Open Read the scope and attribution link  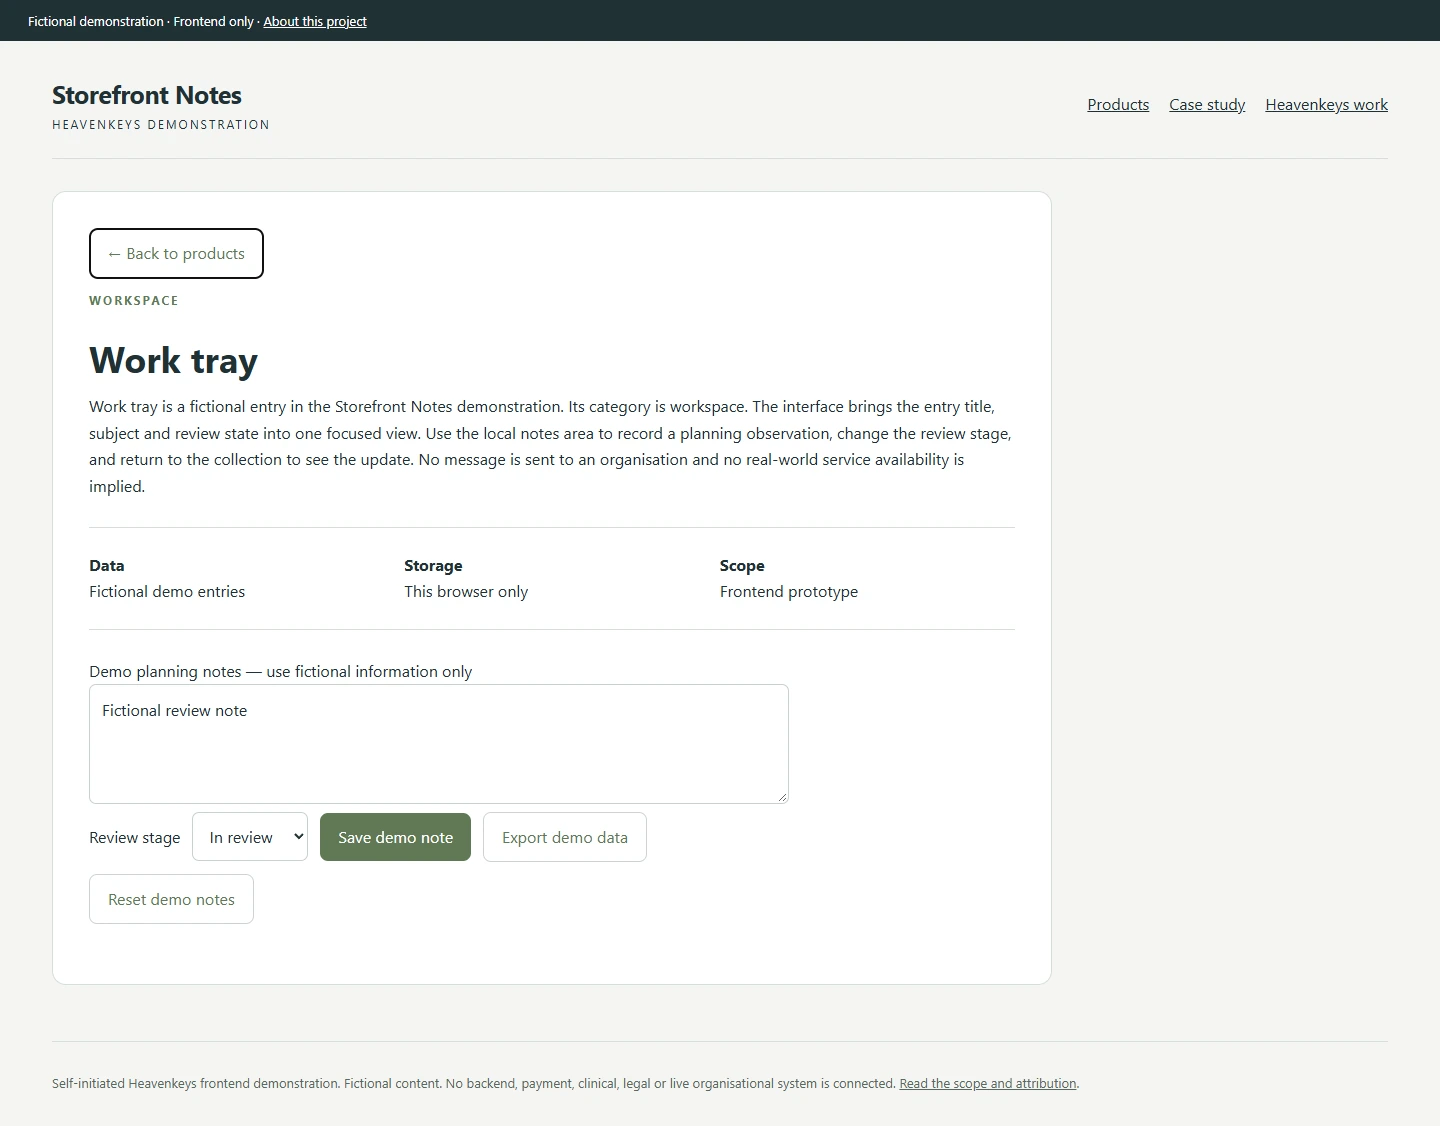pyautogui.click(x=988, y=1083)
